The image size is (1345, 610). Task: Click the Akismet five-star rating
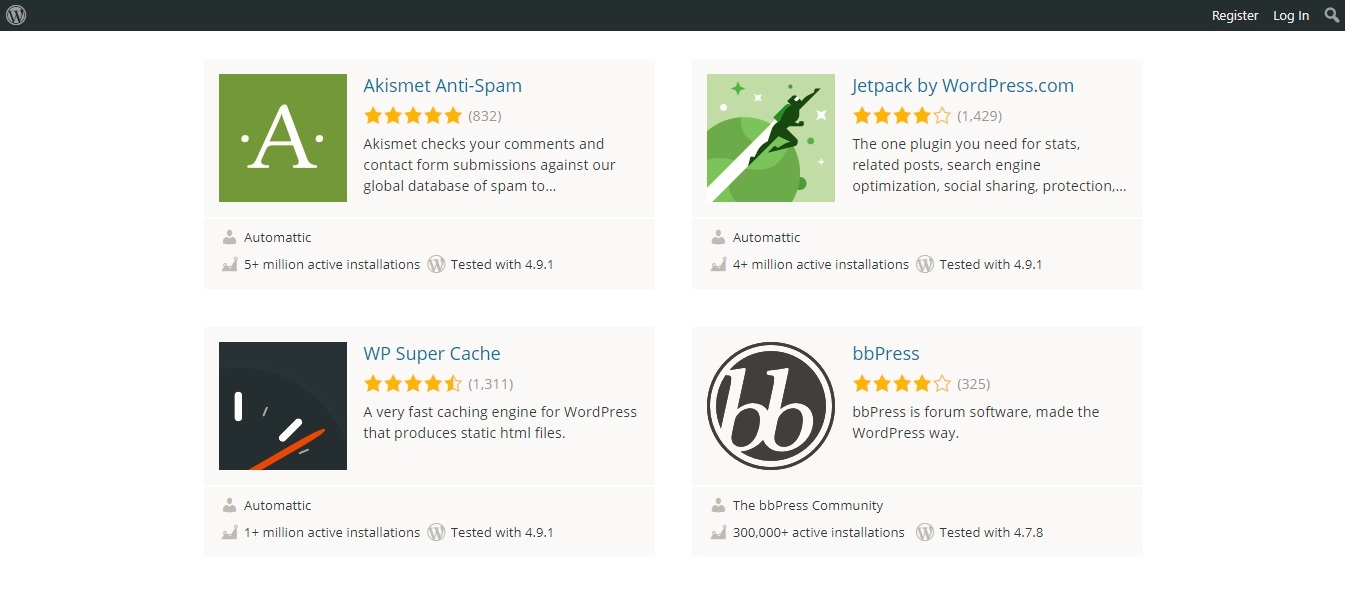[x=413, y=115]
